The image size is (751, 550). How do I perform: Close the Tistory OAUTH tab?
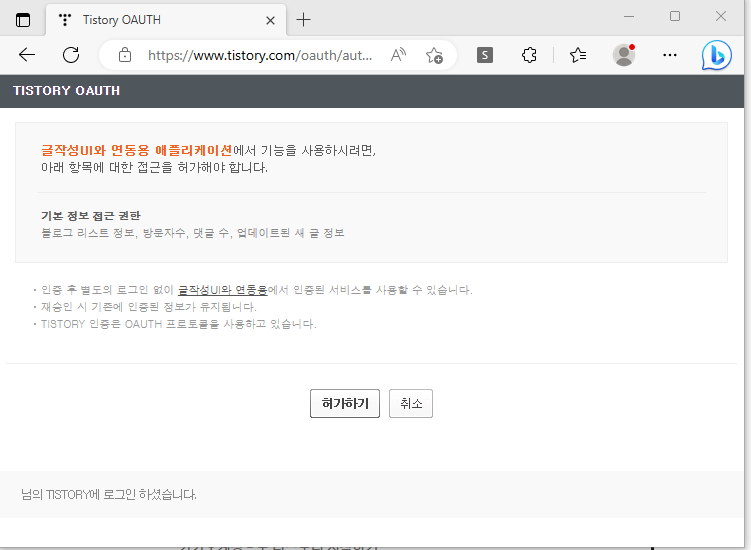pyautogui.click(x=270, y=20)
